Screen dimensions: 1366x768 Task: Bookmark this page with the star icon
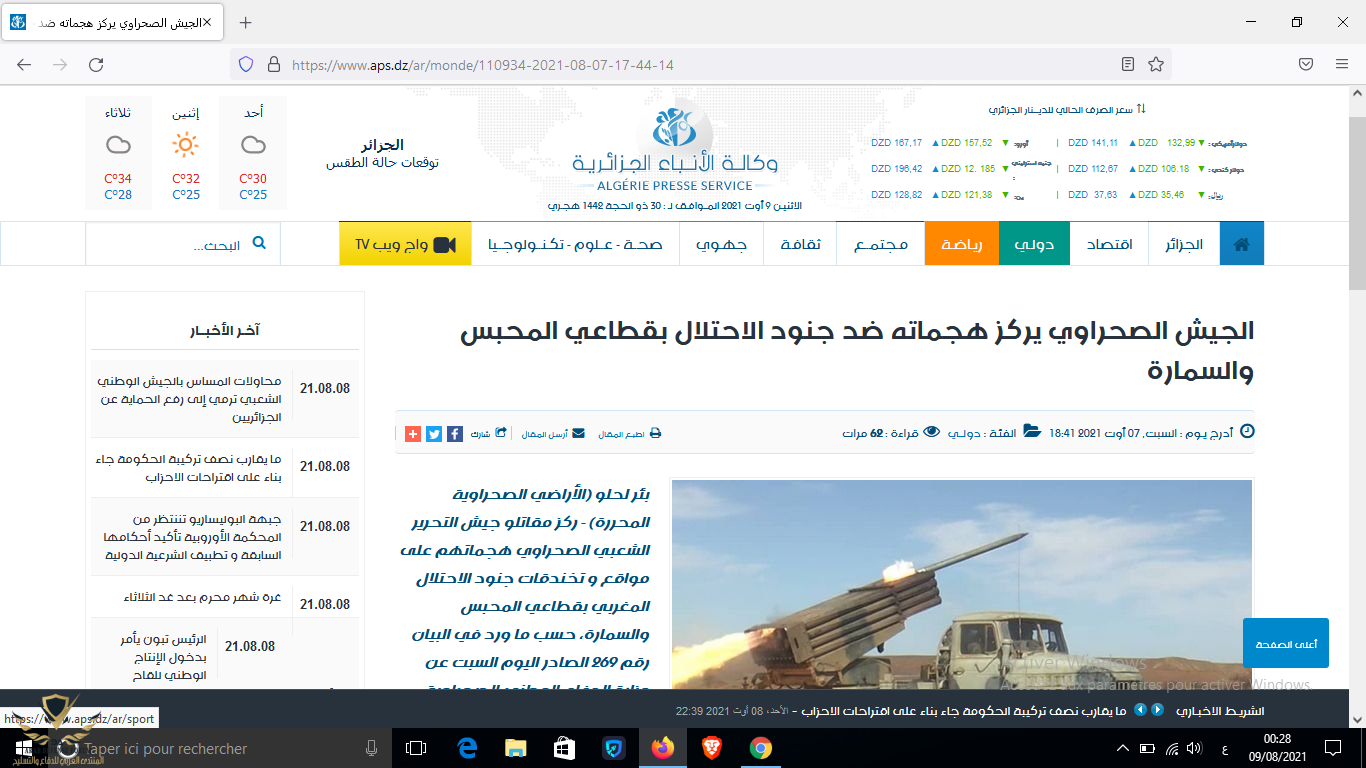click(1156, 64)
